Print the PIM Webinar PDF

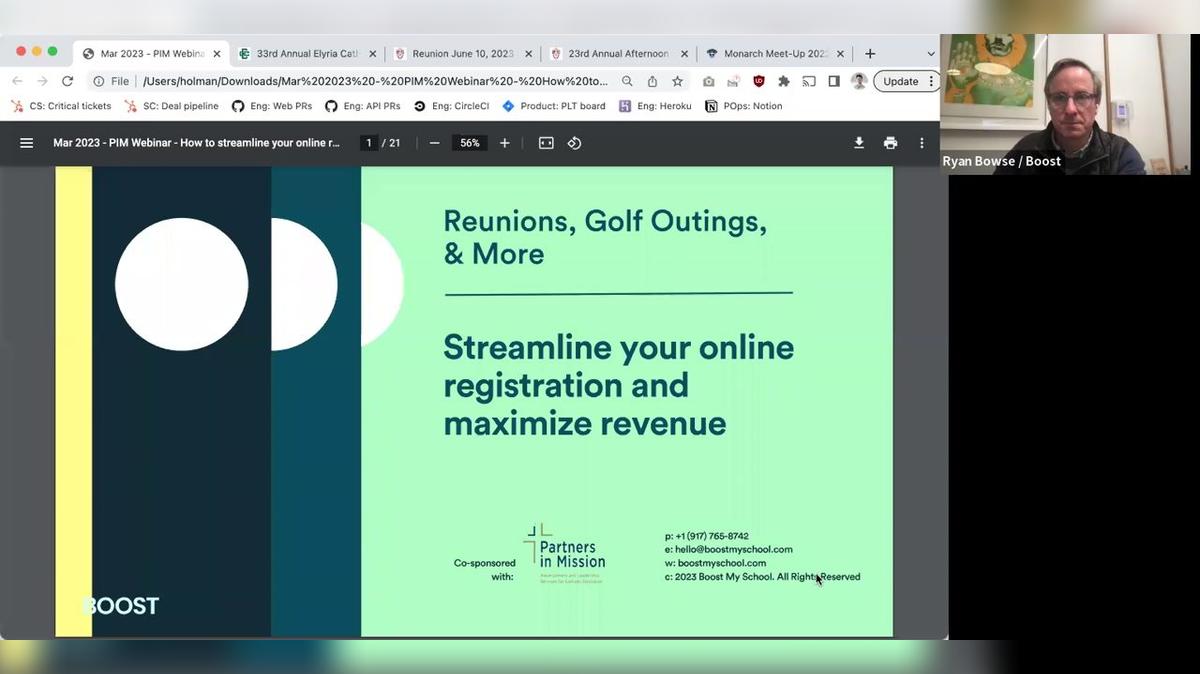[x=890, y=143]
